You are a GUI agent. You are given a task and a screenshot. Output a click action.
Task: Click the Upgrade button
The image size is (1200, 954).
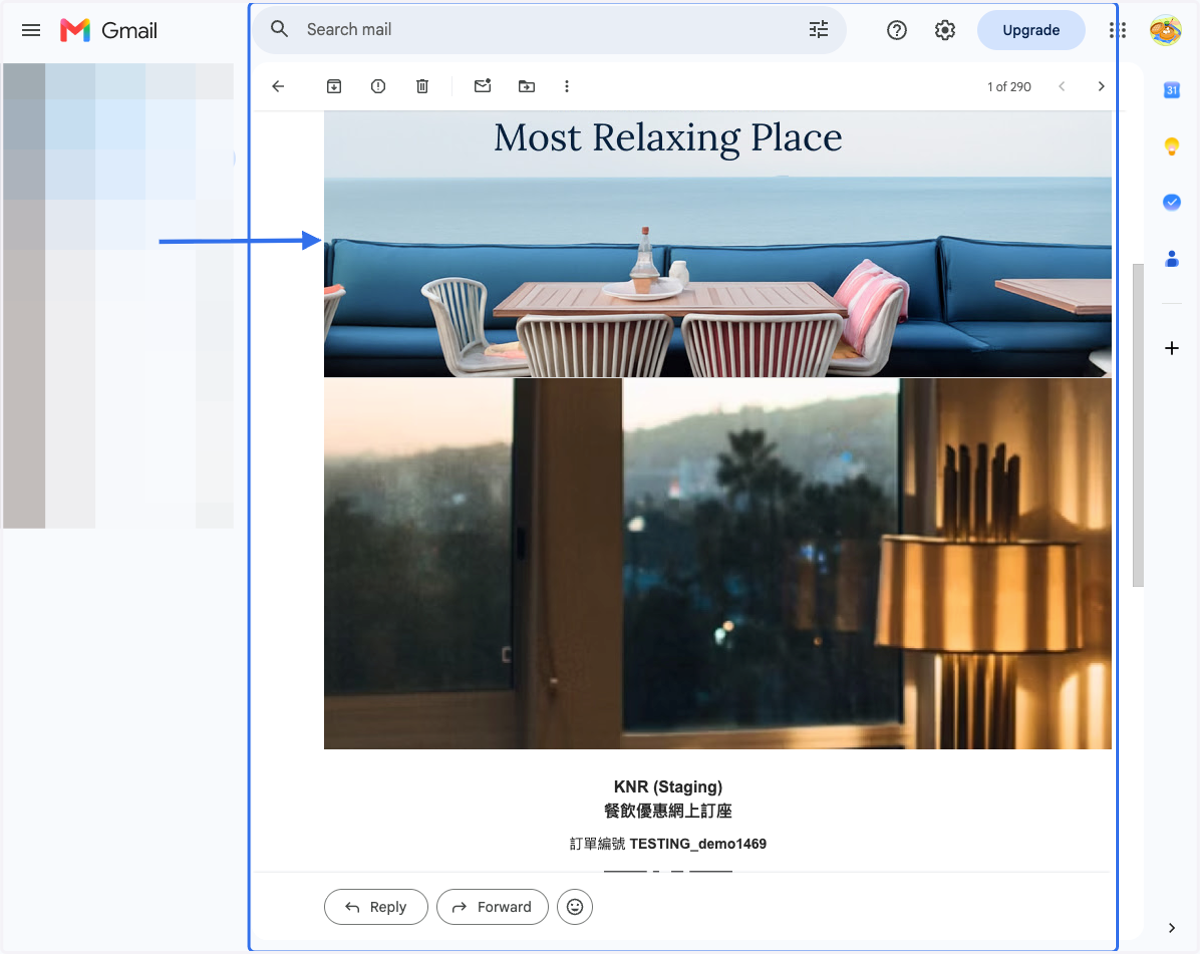(x=1031, y=30)
